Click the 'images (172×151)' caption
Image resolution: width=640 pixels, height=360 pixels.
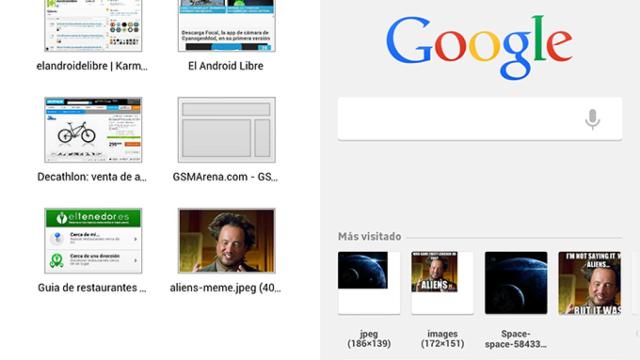(442, 339)
